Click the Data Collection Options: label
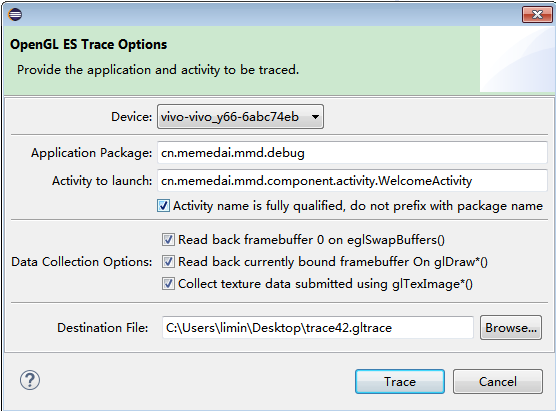The height and width of the screenshot is (411, 556). pyautogui.click(x=82, y=262)
